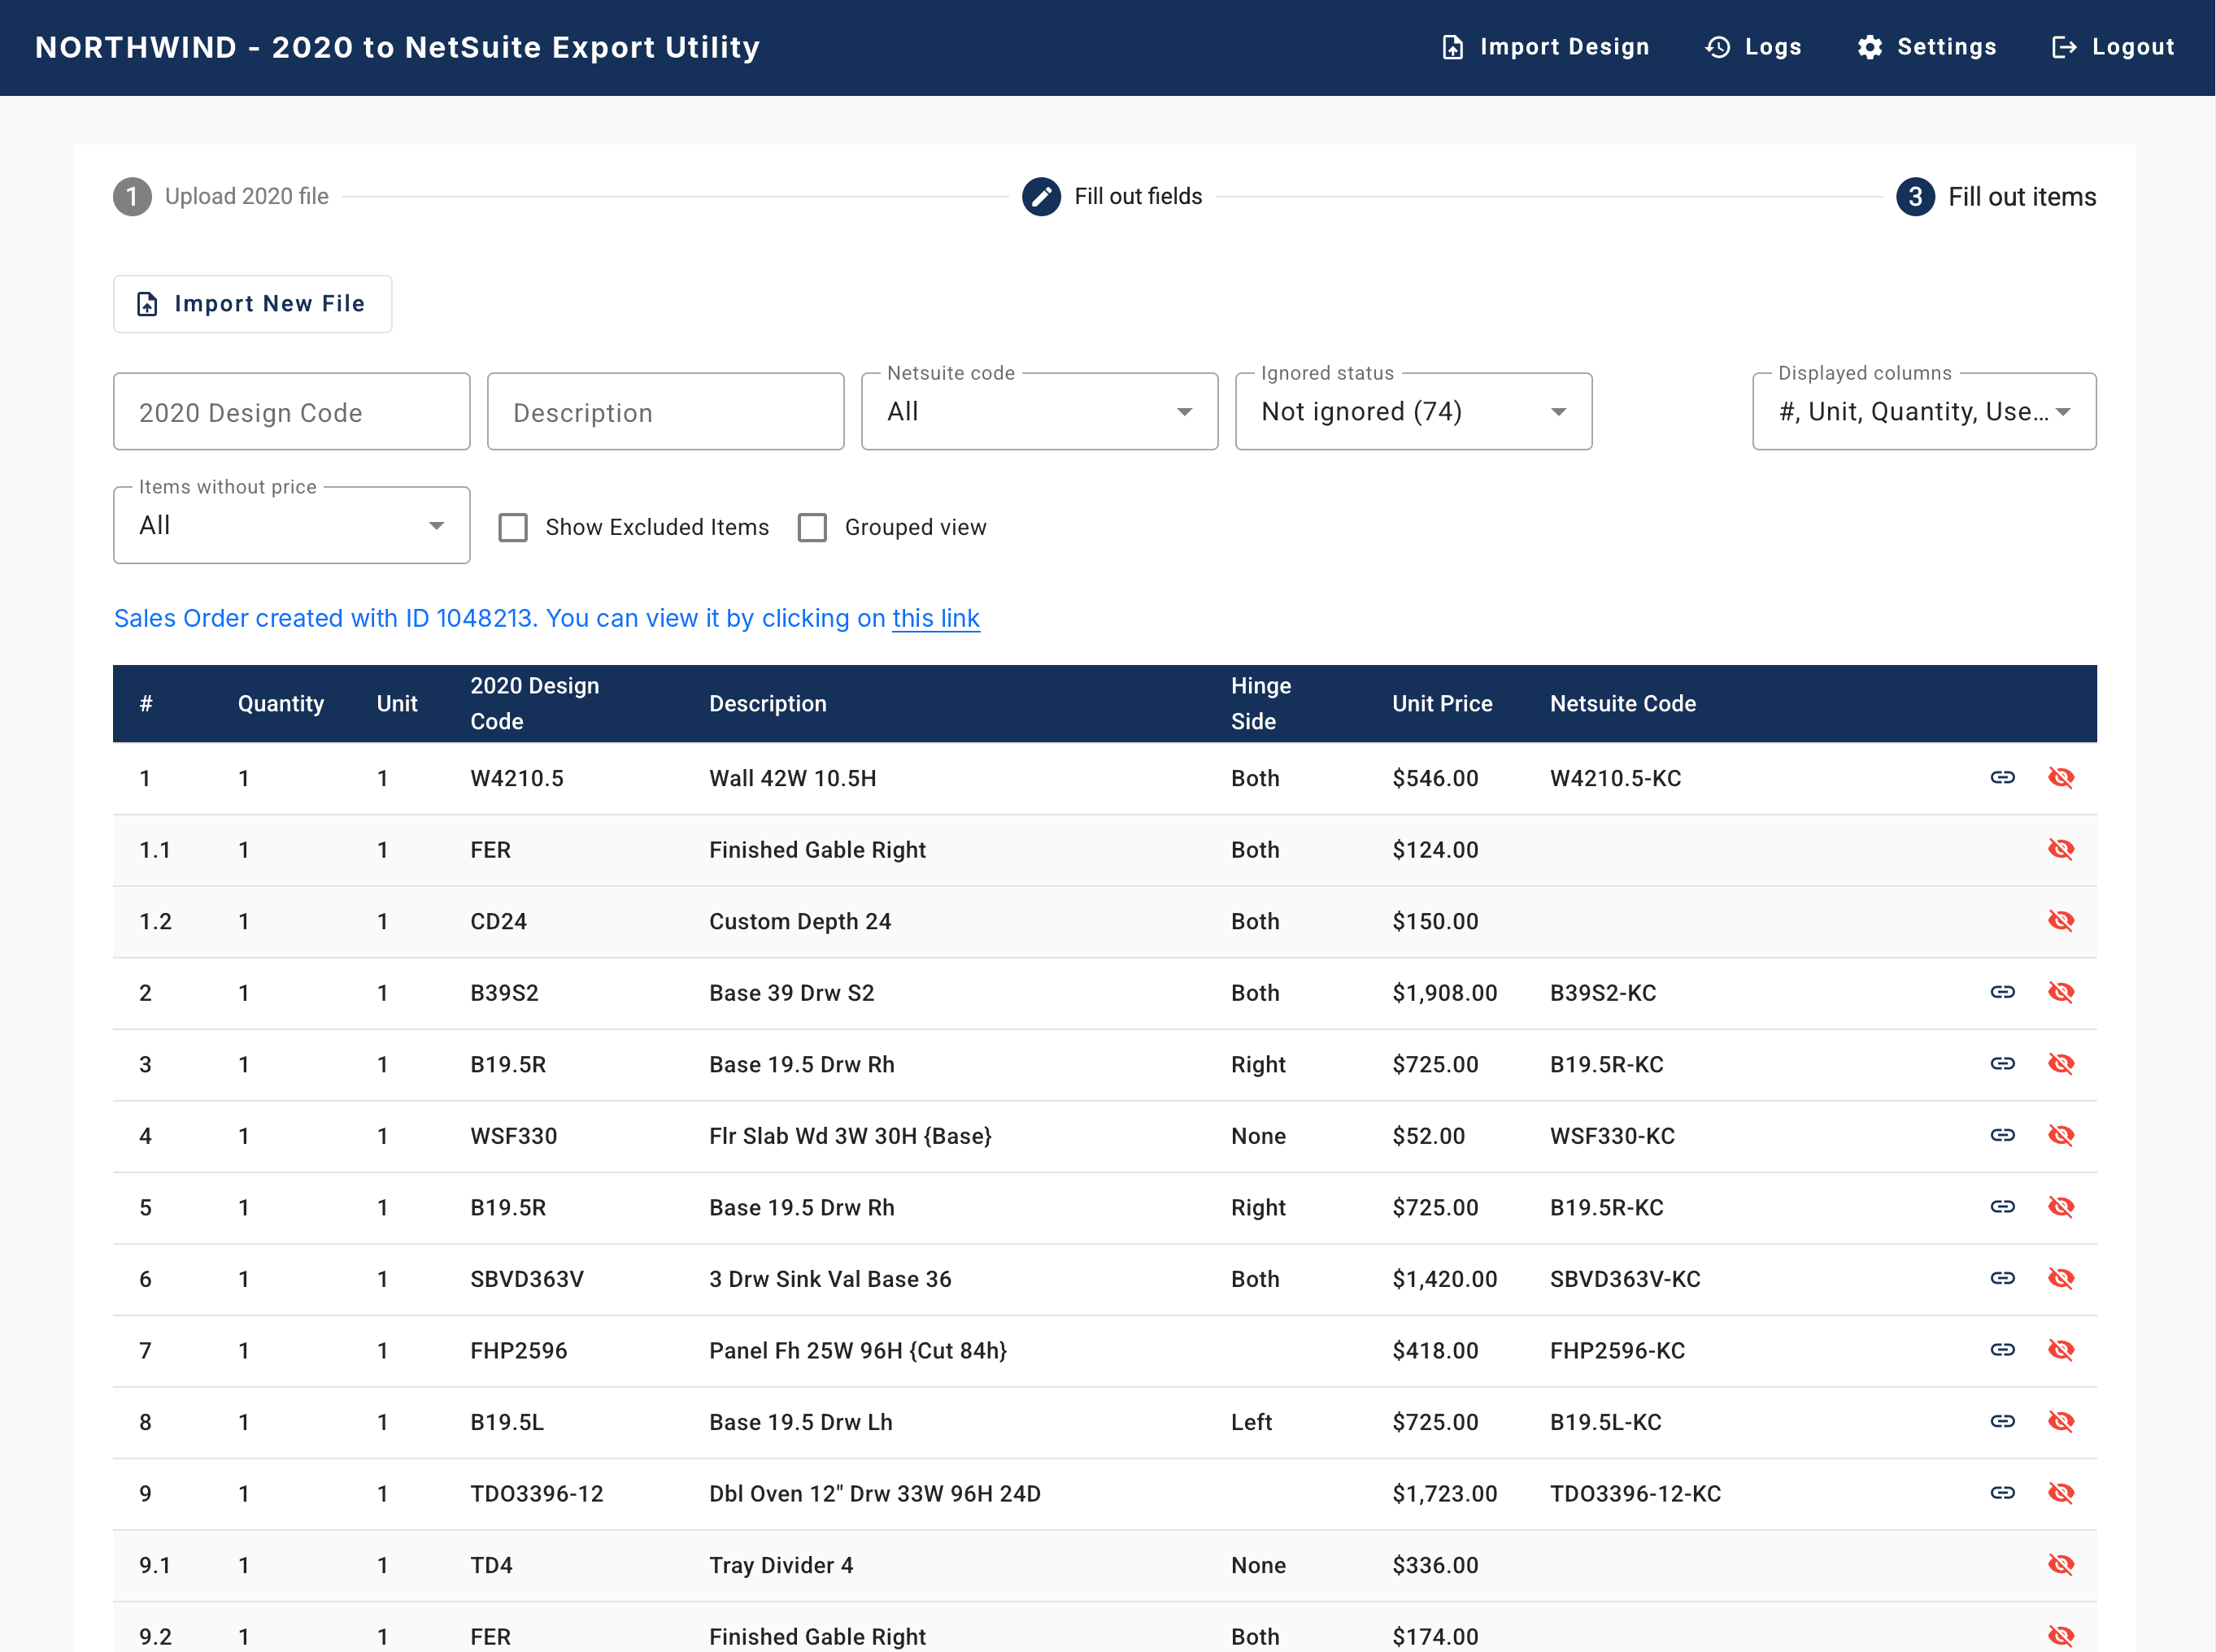2216x1652 pixels.
Task: Open the Ignored status dropdown
Action: point(1413,411)
